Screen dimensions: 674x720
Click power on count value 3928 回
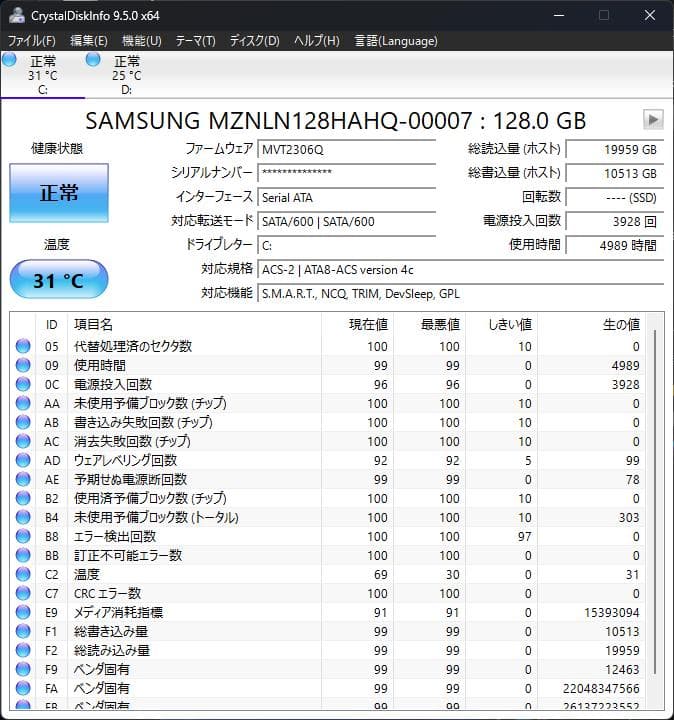[615, 222]
